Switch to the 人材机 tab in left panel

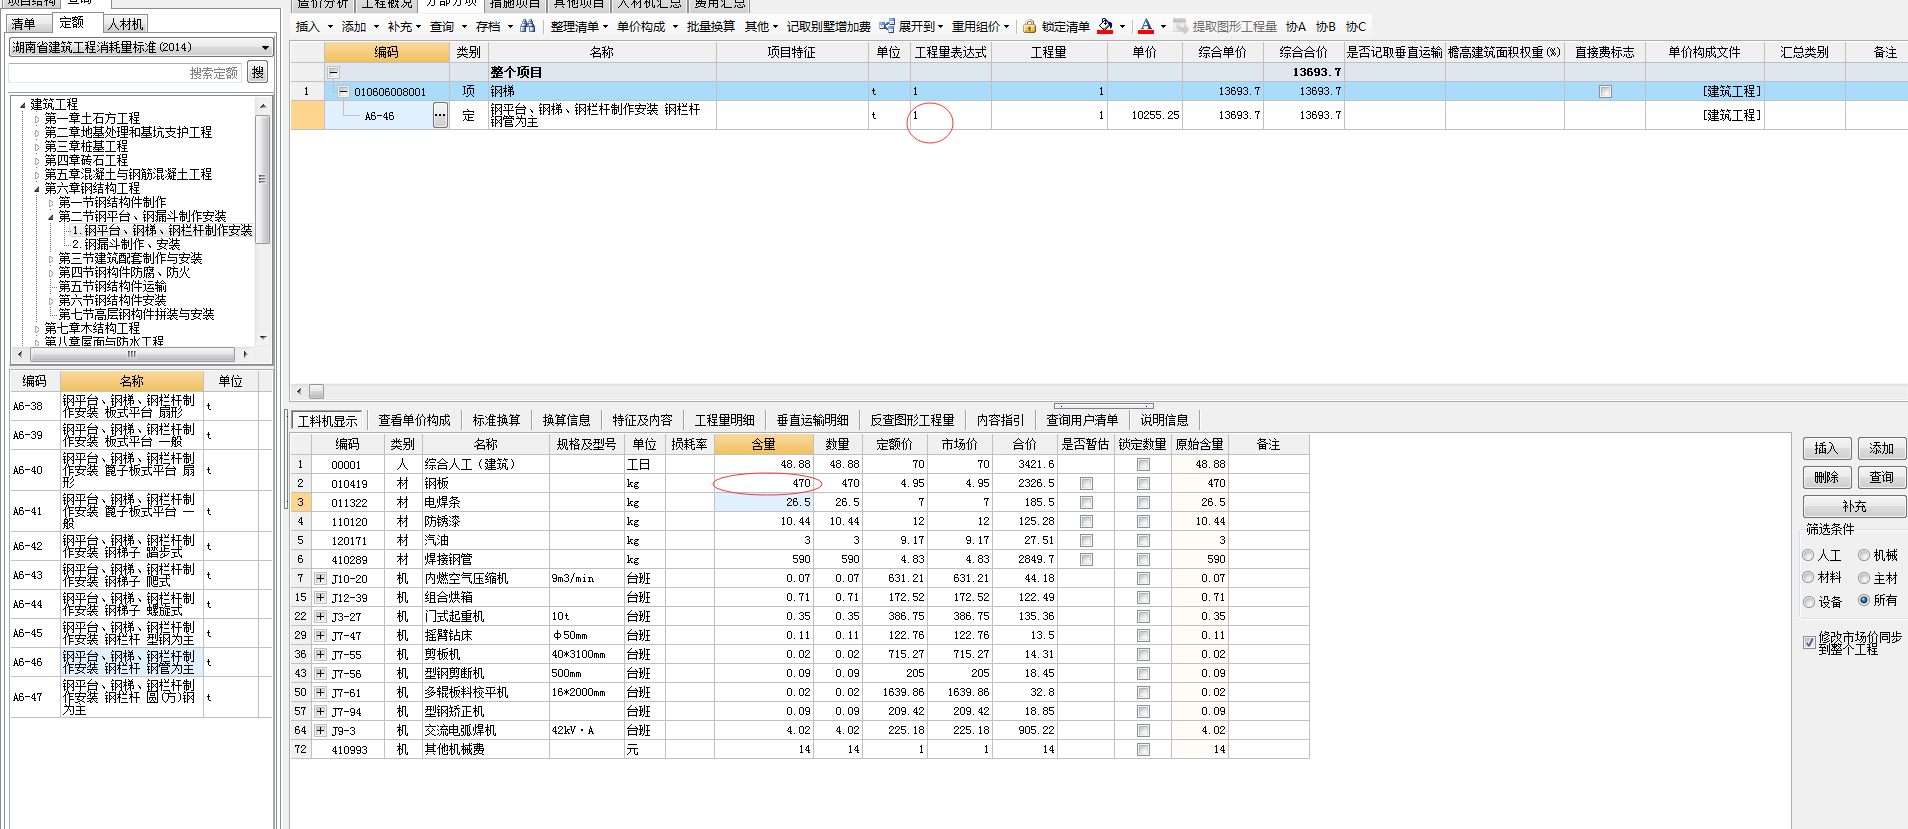coord(126,24)
